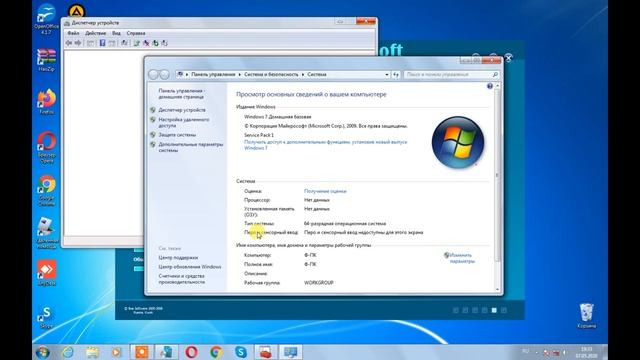Open Opera browser desktop shortcut
This screenshot has height=360, width=640.
pyautogui.click(x=46, y=147)
